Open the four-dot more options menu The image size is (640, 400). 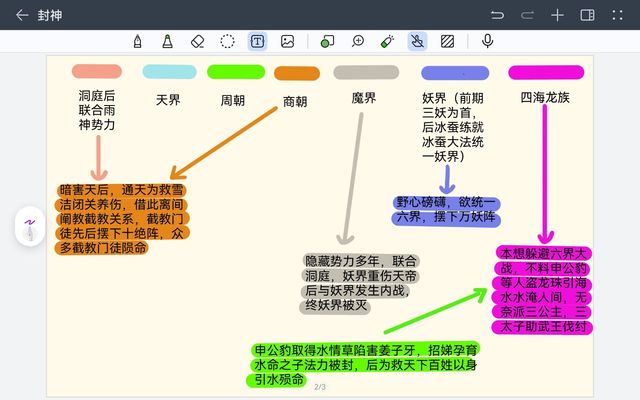617,15
